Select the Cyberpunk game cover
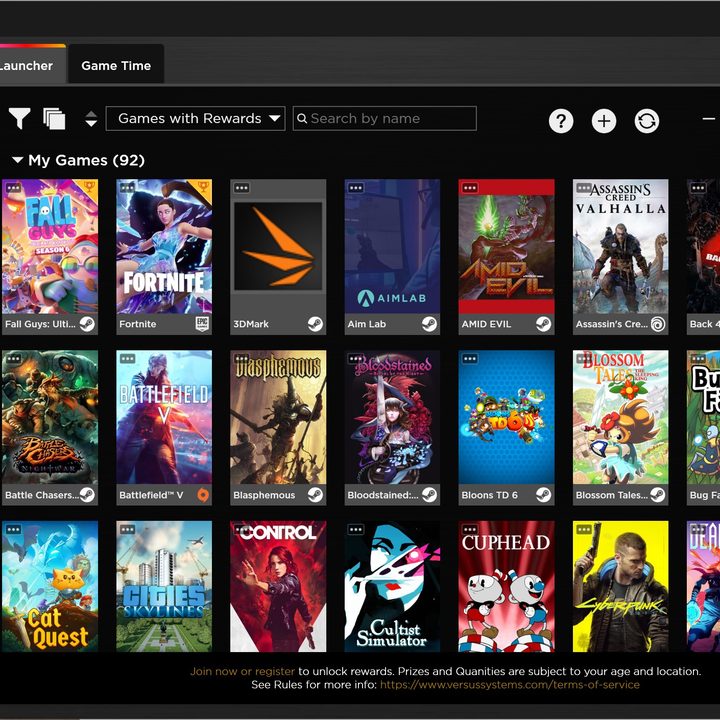The image size is (720, 720). point(620,586)
